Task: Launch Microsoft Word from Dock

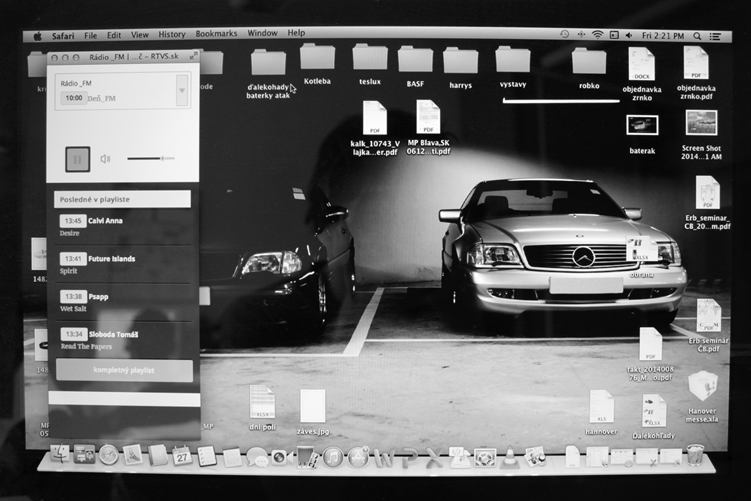Action: 385,458
